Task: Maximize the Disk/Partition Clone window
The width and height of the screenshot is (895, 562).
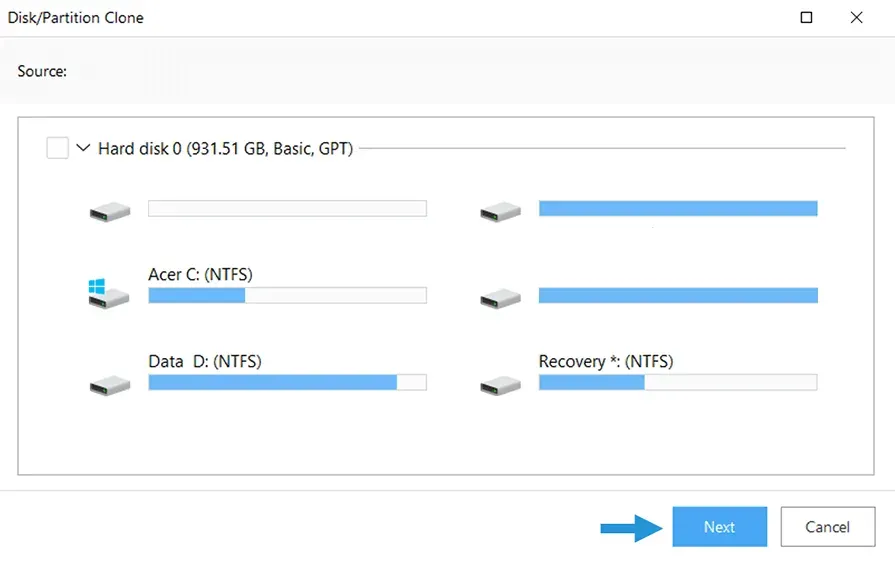Action: click(806, 17)
